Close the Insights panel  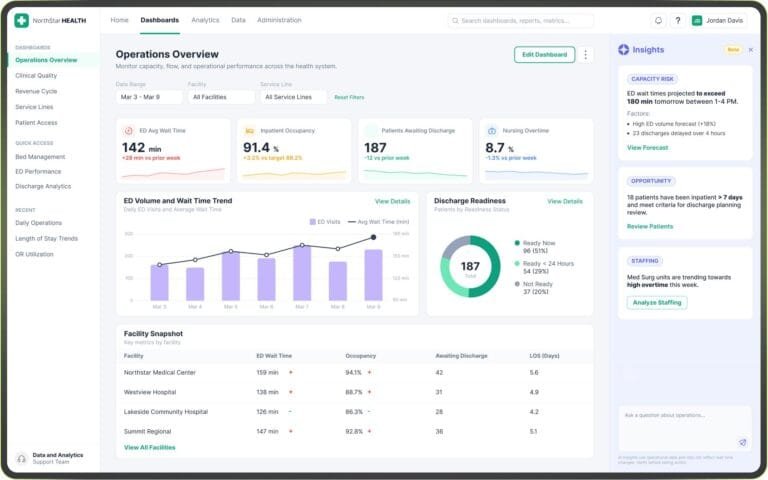tap(750, 50)
